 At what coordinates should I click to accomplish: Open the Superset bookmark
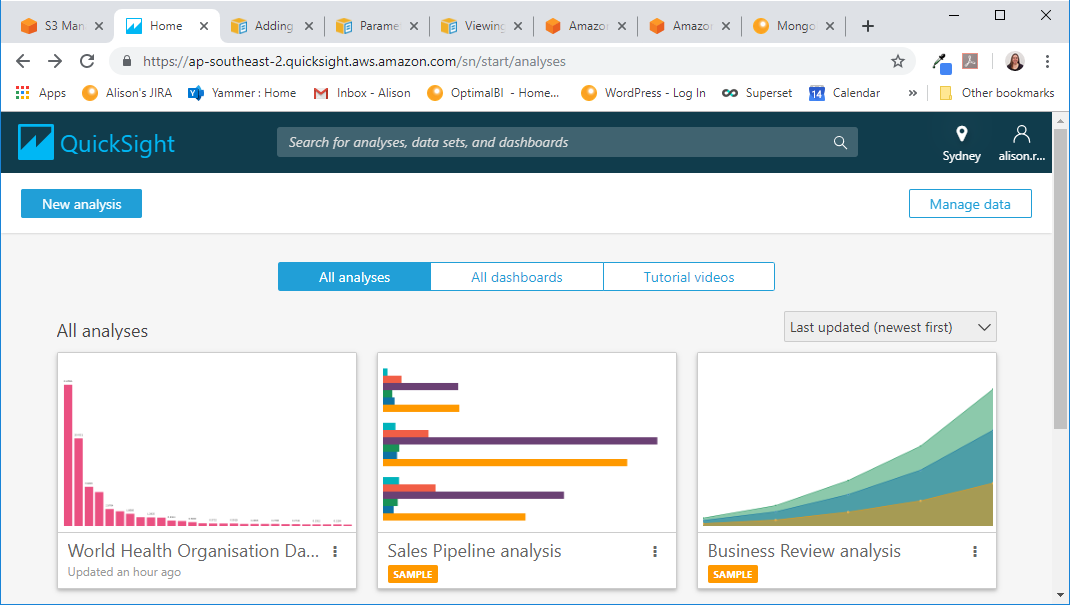(x=757, y=93)
